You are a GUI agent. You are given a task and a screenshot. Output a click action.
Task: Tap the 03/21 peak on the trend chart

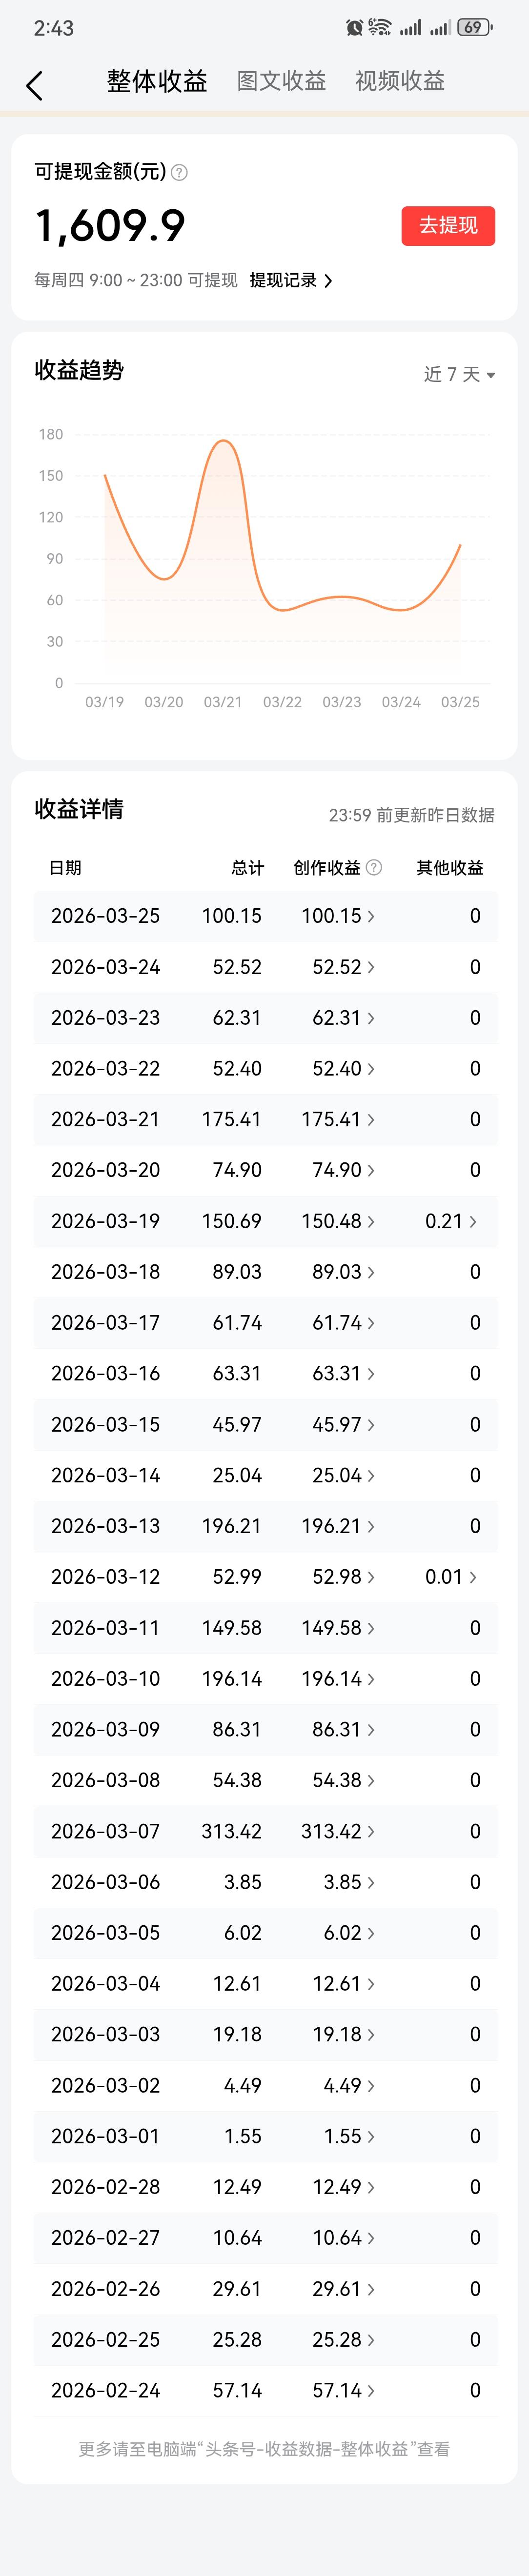[x=223, y=441]
